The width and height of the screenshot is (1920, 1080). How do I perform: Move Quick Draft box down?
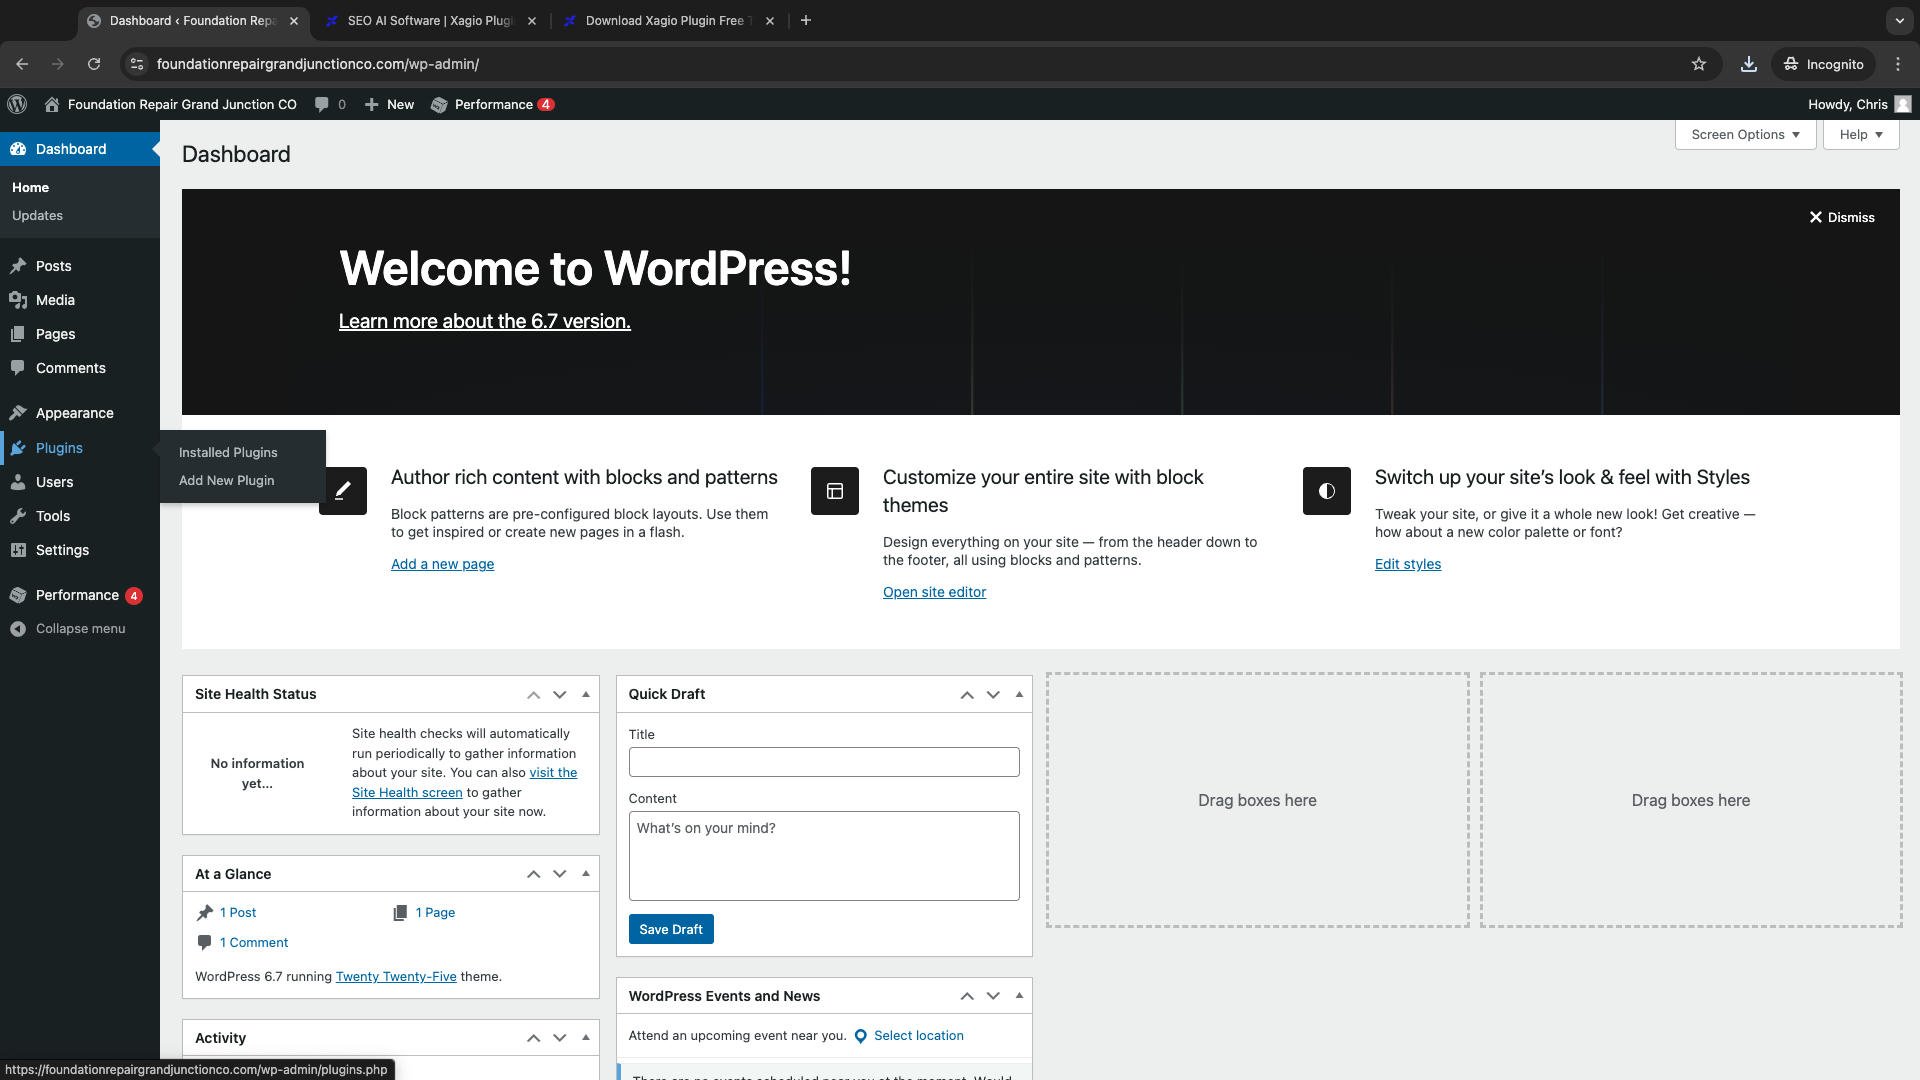coord(993,695)
